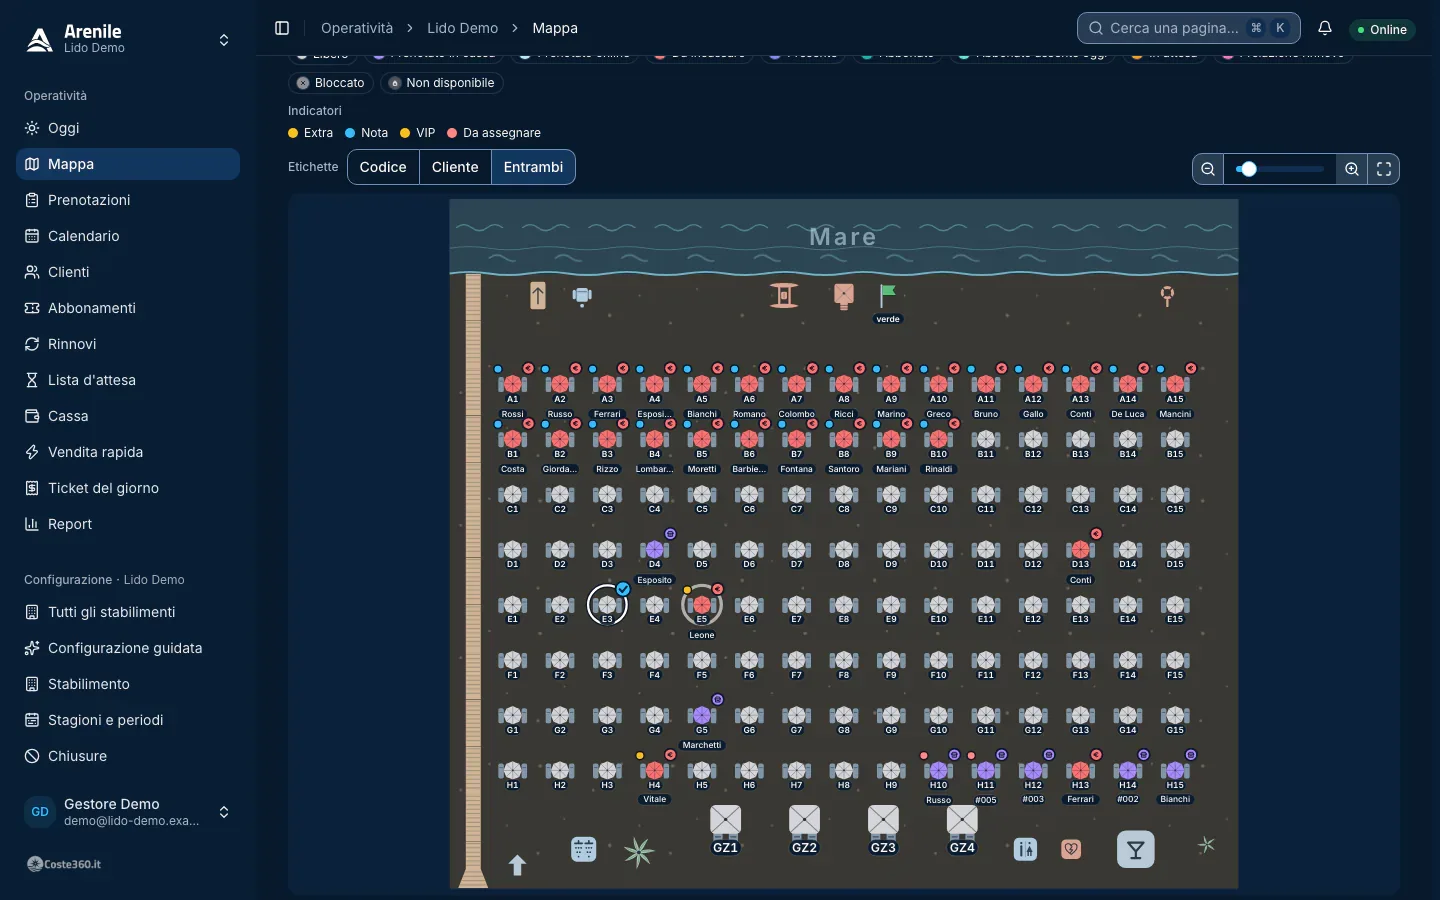Viewport: 1440px width, 900px height.
Task: Open Configurazione guidata
Action: [x=128, y=648]
